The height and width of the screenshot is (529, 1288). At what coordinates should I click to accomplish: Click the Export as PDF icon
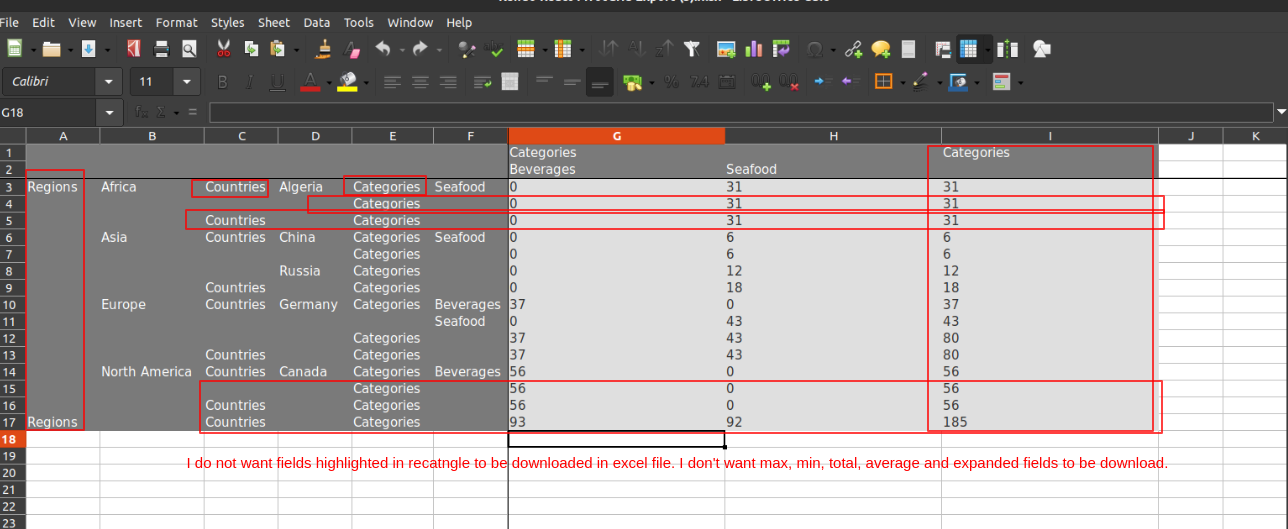coord(134,49)
